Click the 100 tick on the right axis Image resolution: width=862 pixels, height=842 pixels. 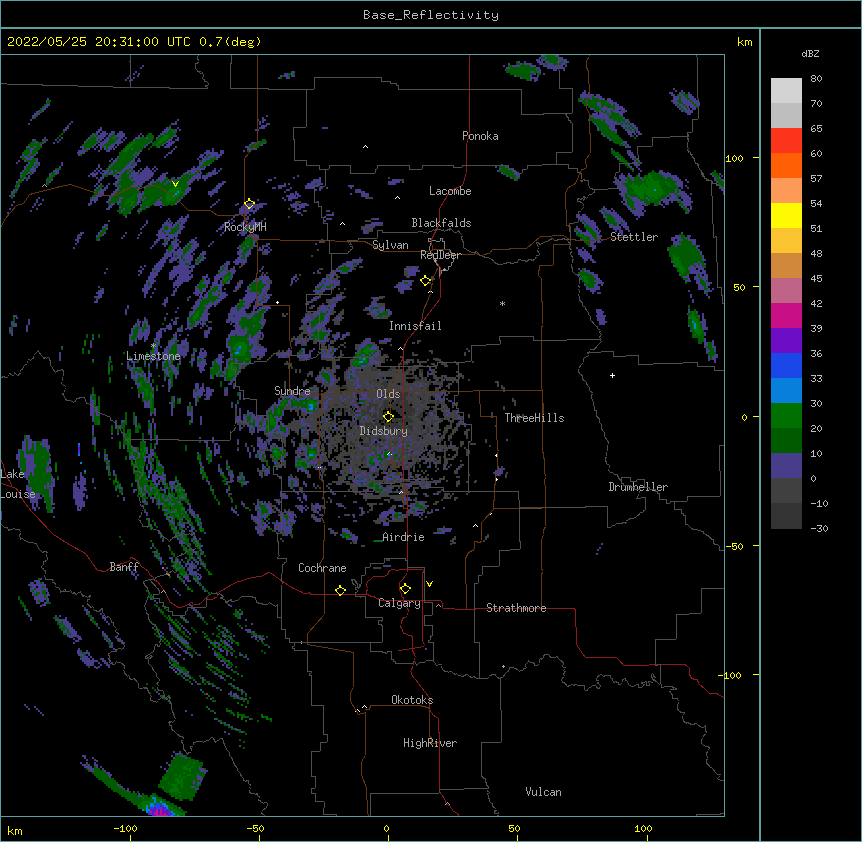(734, 158)
